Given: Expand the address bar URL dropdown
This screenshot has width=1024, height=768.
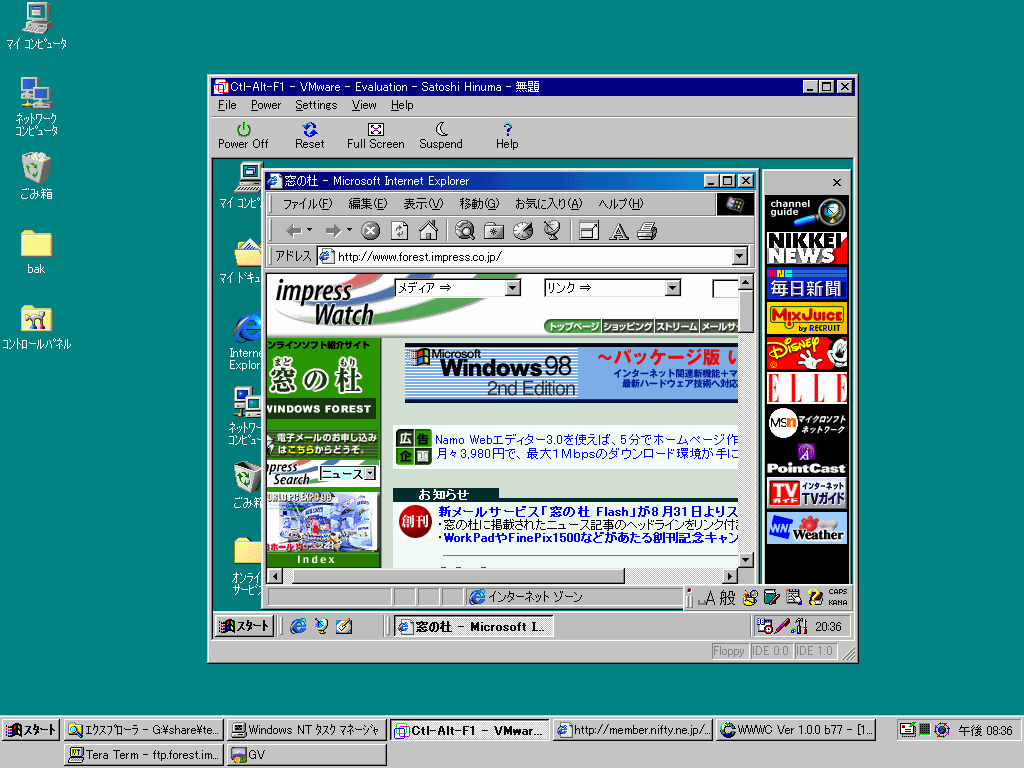Looking at the screenshot, I should tap(740, 256).
